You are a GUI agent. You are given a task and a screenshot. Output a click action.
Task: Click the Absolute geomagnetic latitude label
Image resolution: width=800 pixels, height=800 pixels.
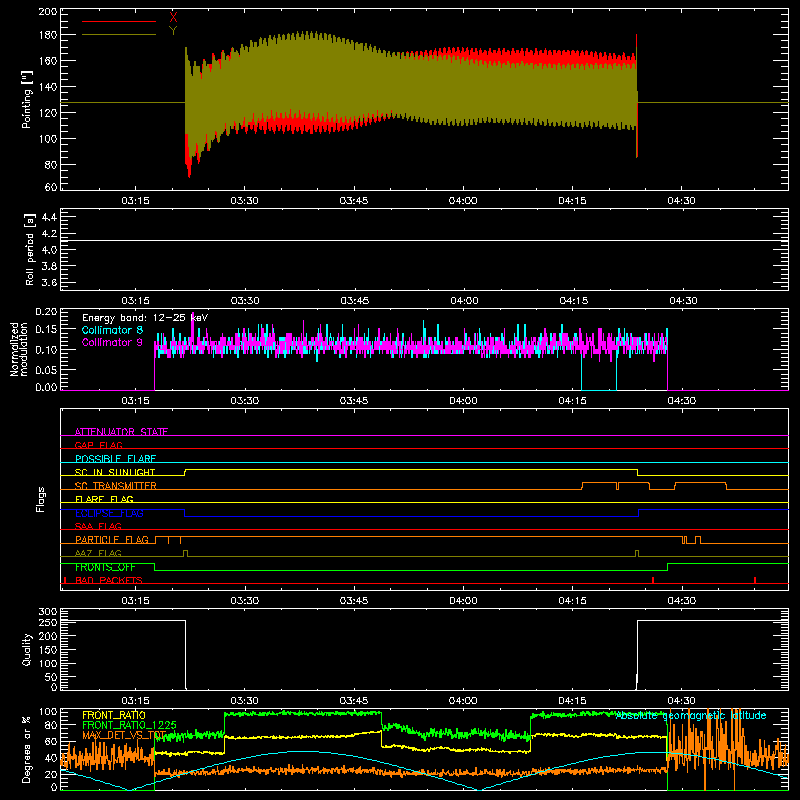691,715
